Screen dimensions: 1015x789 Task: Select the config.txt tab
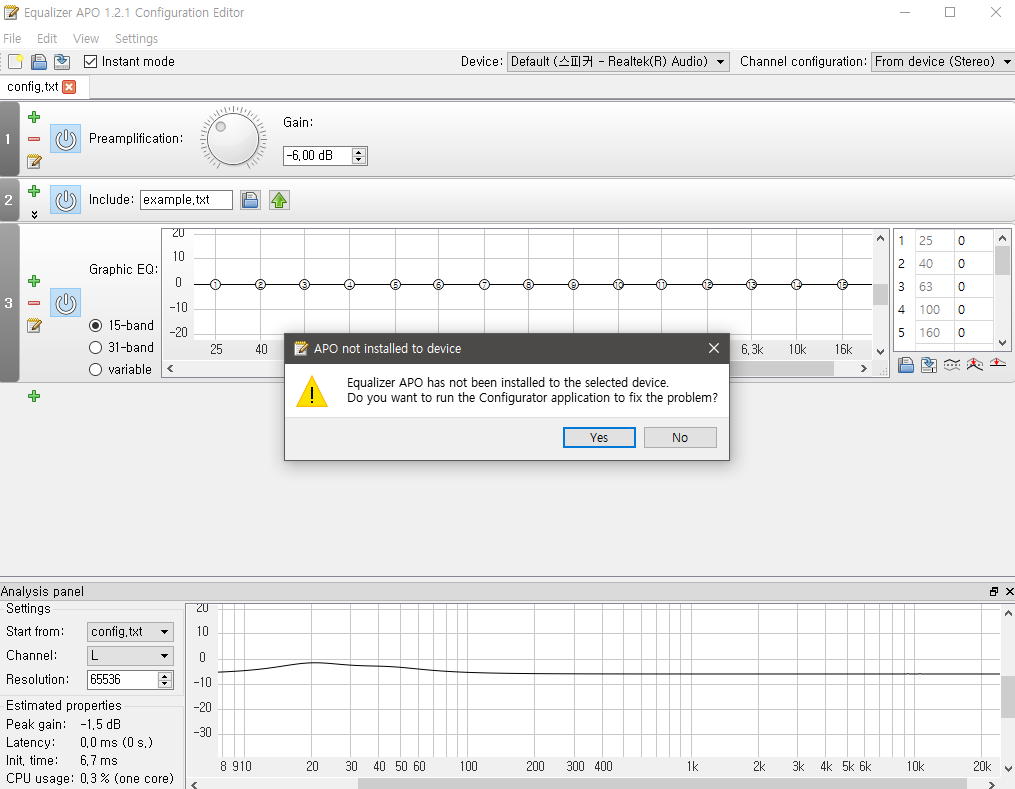tap(32, 87)
